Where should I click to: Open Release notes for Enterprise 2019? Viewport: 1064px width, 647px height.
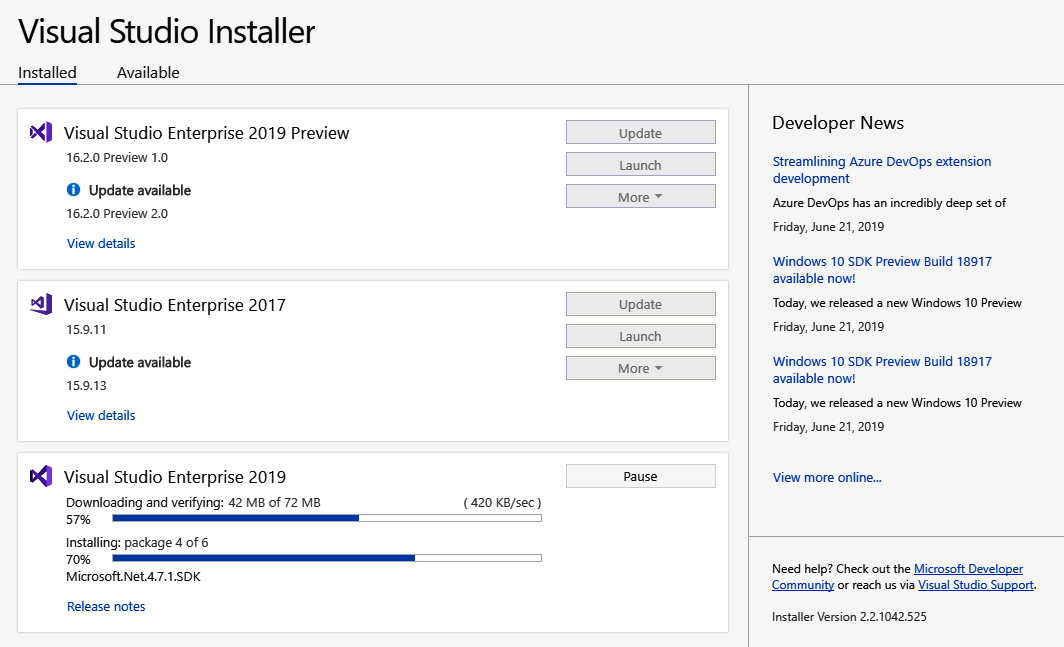(x=106, y=607)
